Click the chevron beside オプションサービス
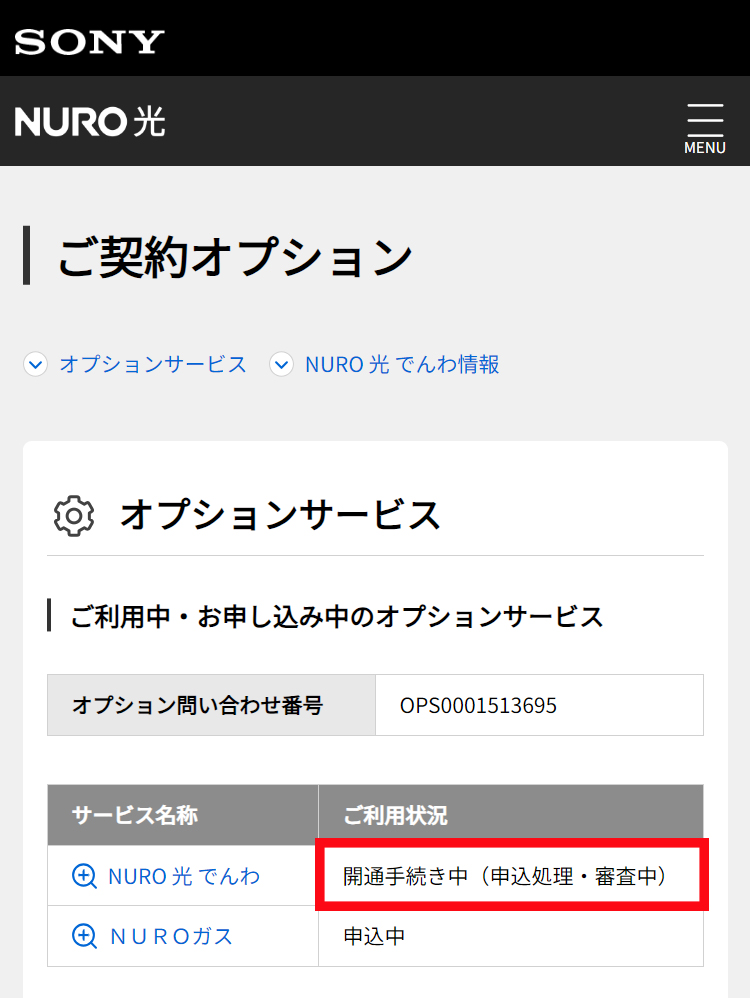750x998 pixels. pos(36,365)
